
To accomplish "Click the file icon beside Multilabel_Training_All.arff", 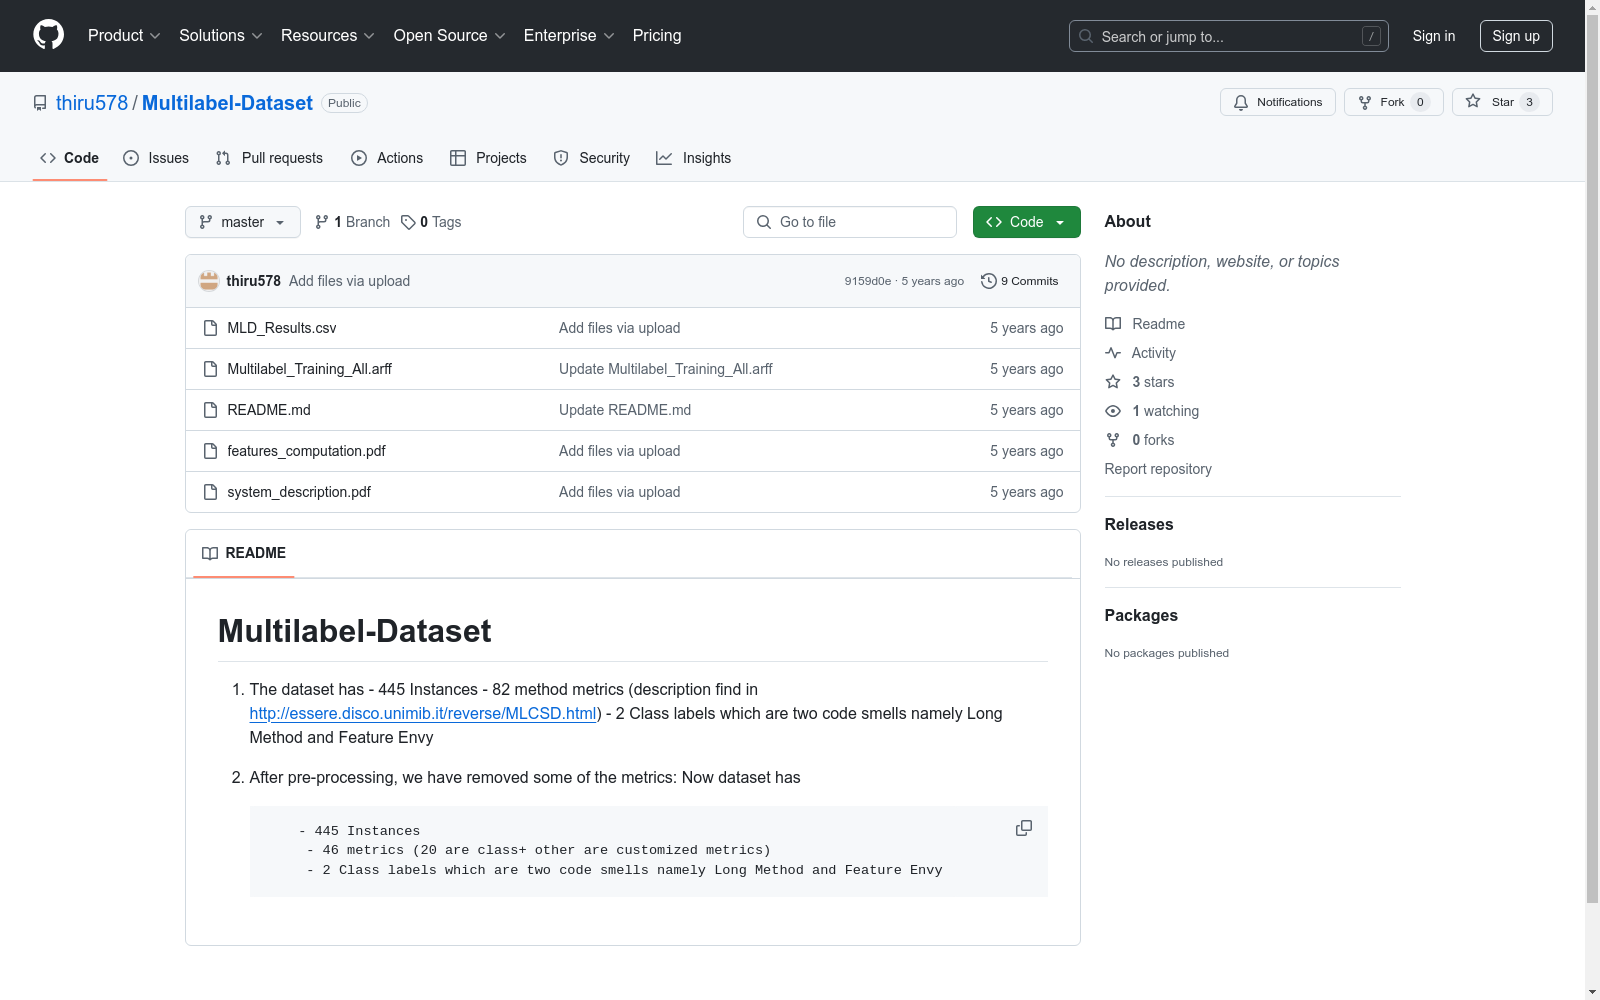I will (210, 369).
